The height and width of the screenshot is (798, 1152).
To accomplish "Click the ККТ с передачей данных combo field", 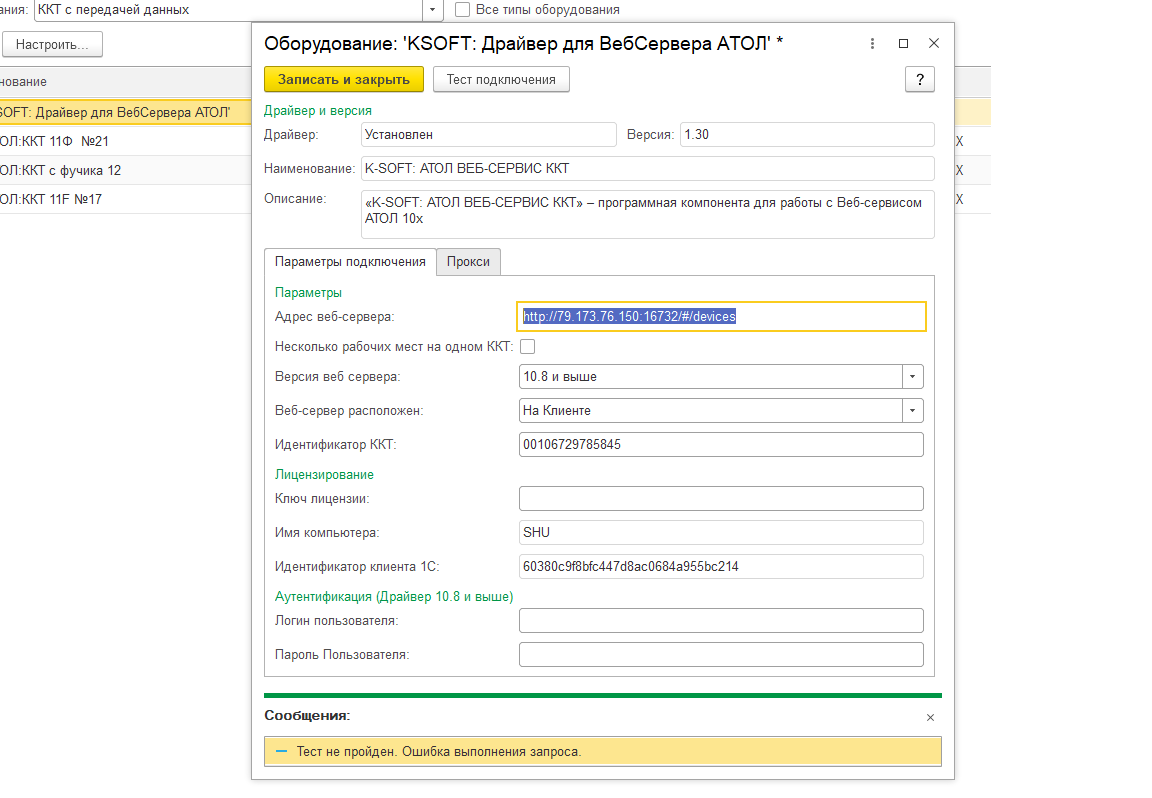I will [x=228, y=10].
